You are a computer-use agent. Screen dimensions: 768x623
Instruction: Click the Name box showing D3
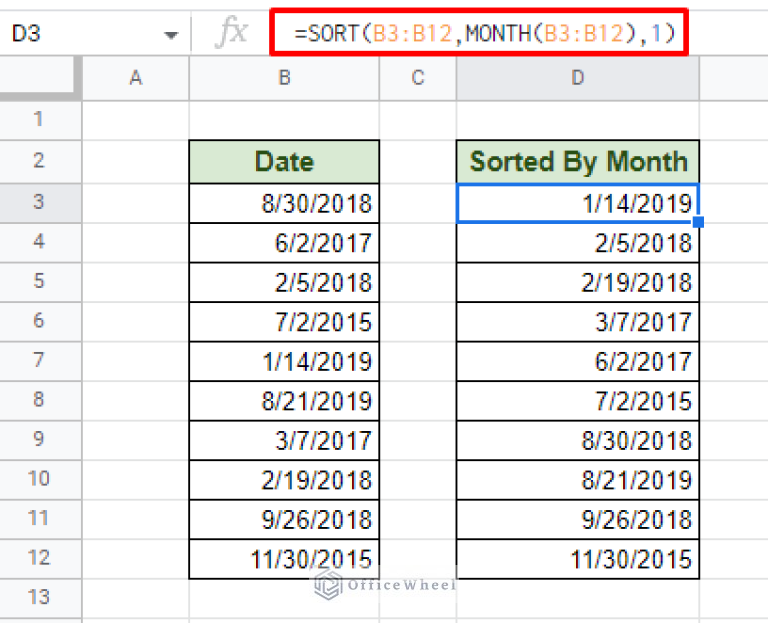[80, 34]
